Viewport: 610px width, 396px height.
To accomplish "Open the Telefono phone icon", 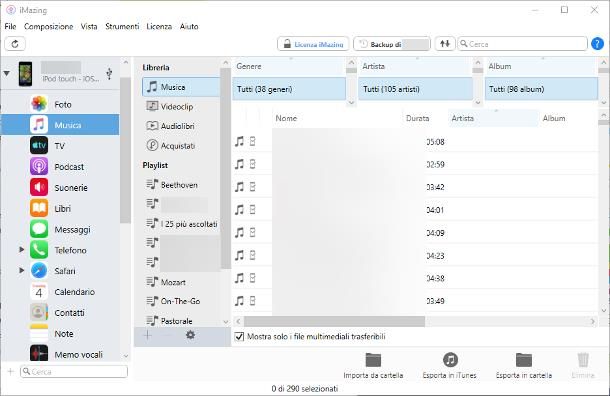I will point(39,250).
